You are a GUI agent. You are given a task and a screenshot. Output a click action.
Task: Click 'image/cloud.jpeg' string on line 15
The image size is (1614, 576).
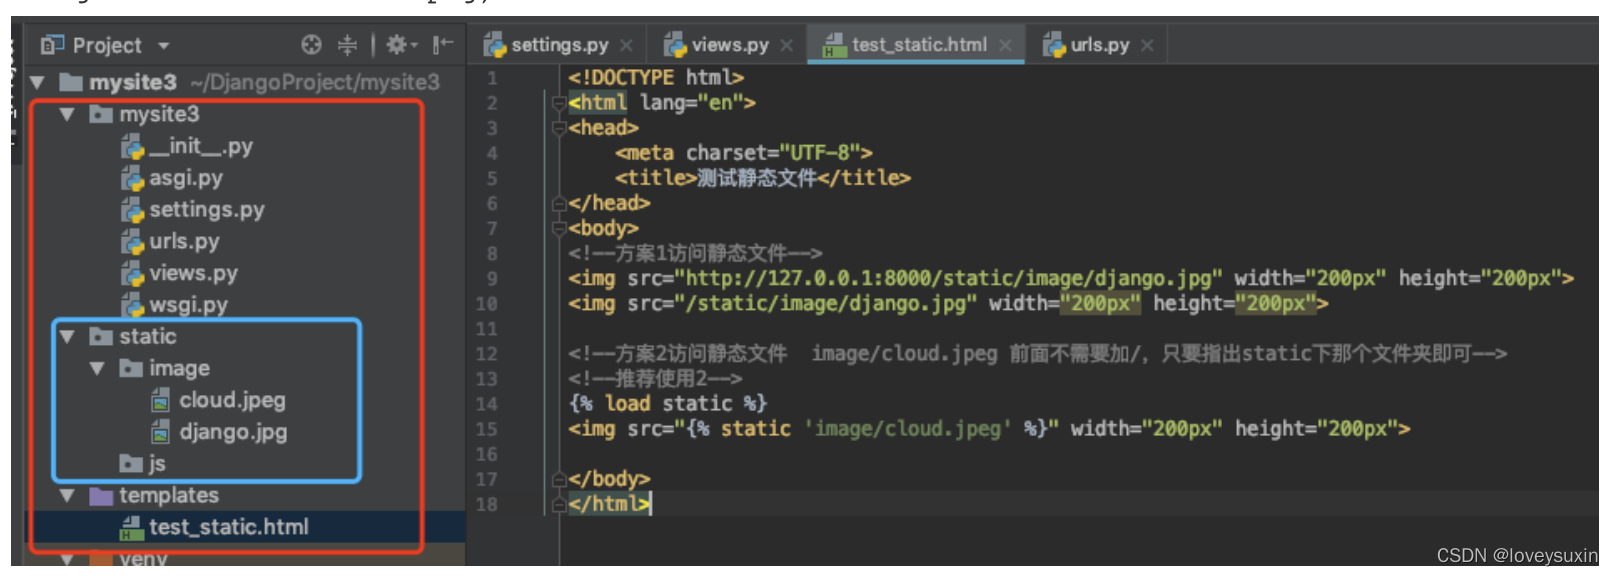[x=907, y=428]
